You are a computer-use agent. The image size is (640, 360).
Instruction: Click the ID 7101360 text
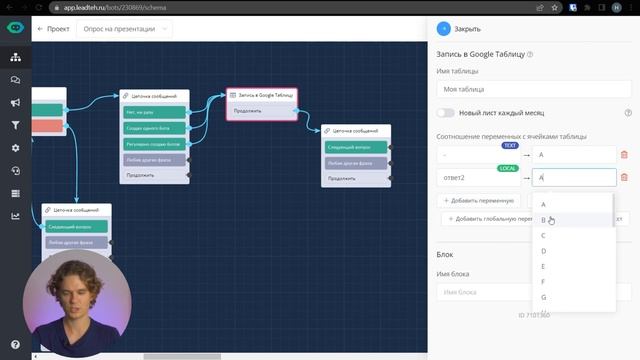tap(534, 315)
